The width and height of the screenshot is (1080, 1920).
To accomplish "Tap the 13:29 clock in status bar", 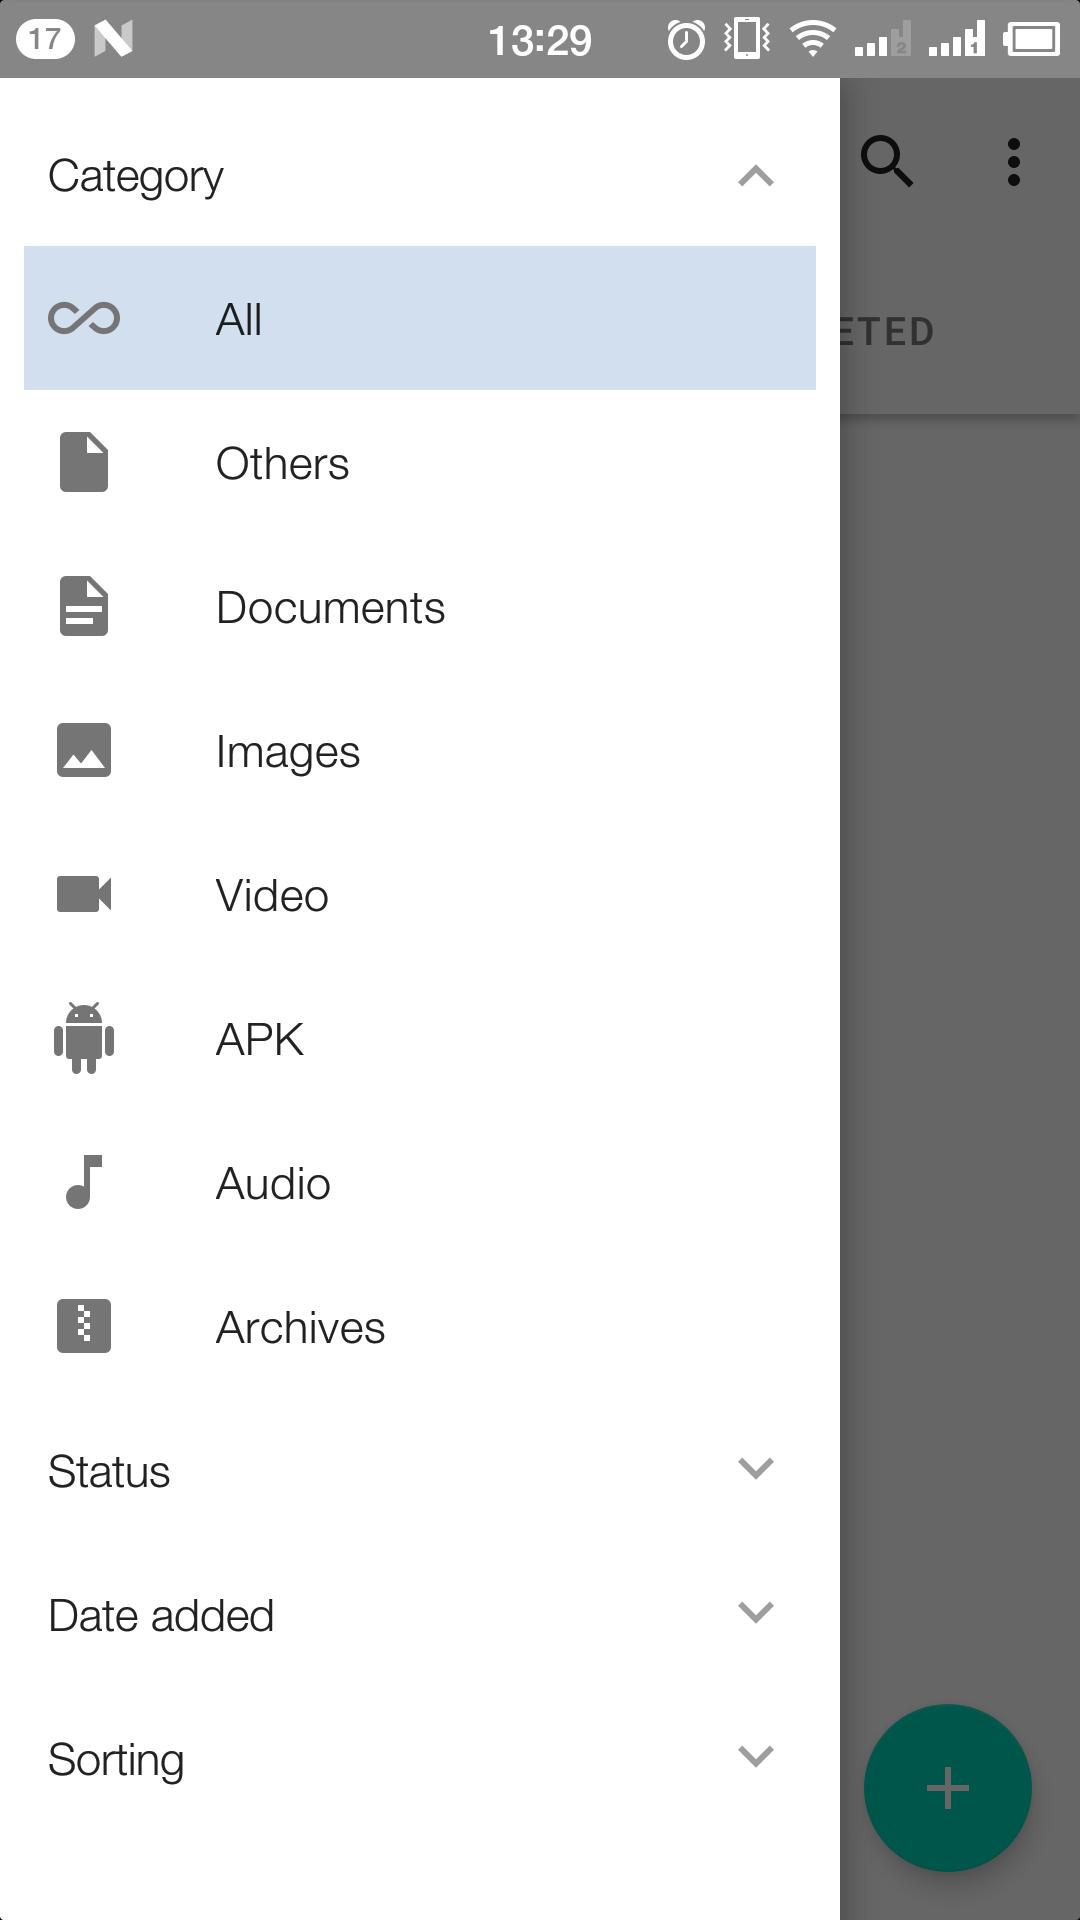I will pos(540,41).
